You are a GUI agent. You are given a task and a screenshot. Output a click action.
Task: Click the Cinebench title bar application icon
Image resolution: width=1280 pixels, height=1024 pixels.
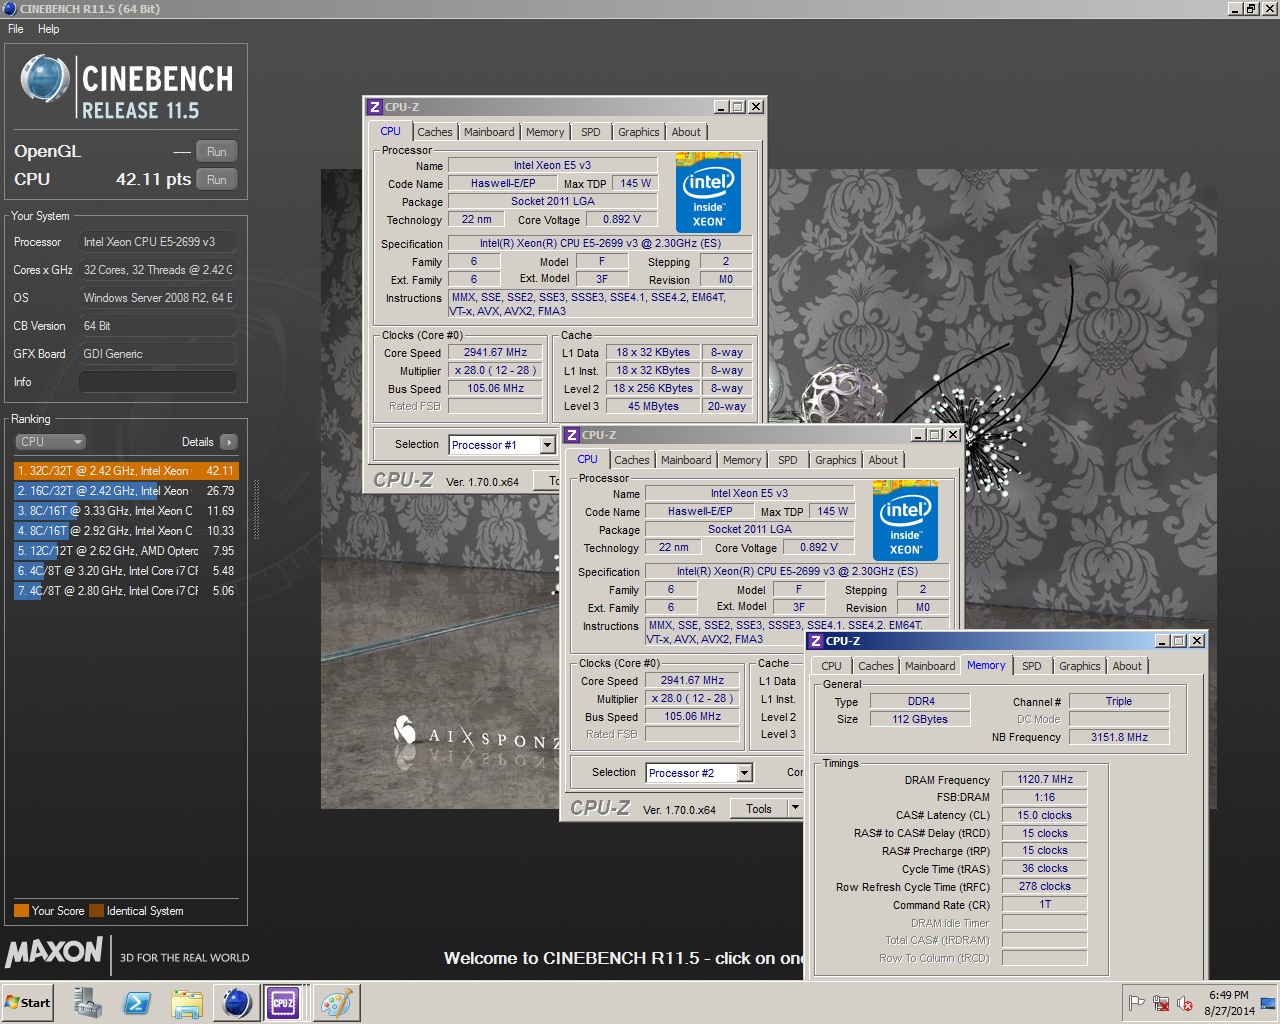[9, 8]
